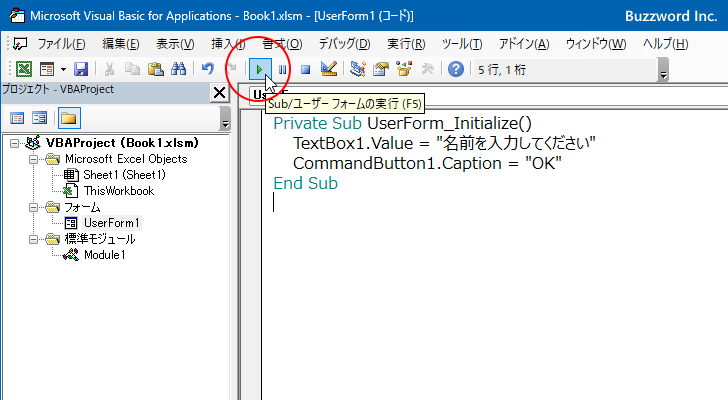
Task: Click the Copy icon
Action: click(x=132, y=69)
